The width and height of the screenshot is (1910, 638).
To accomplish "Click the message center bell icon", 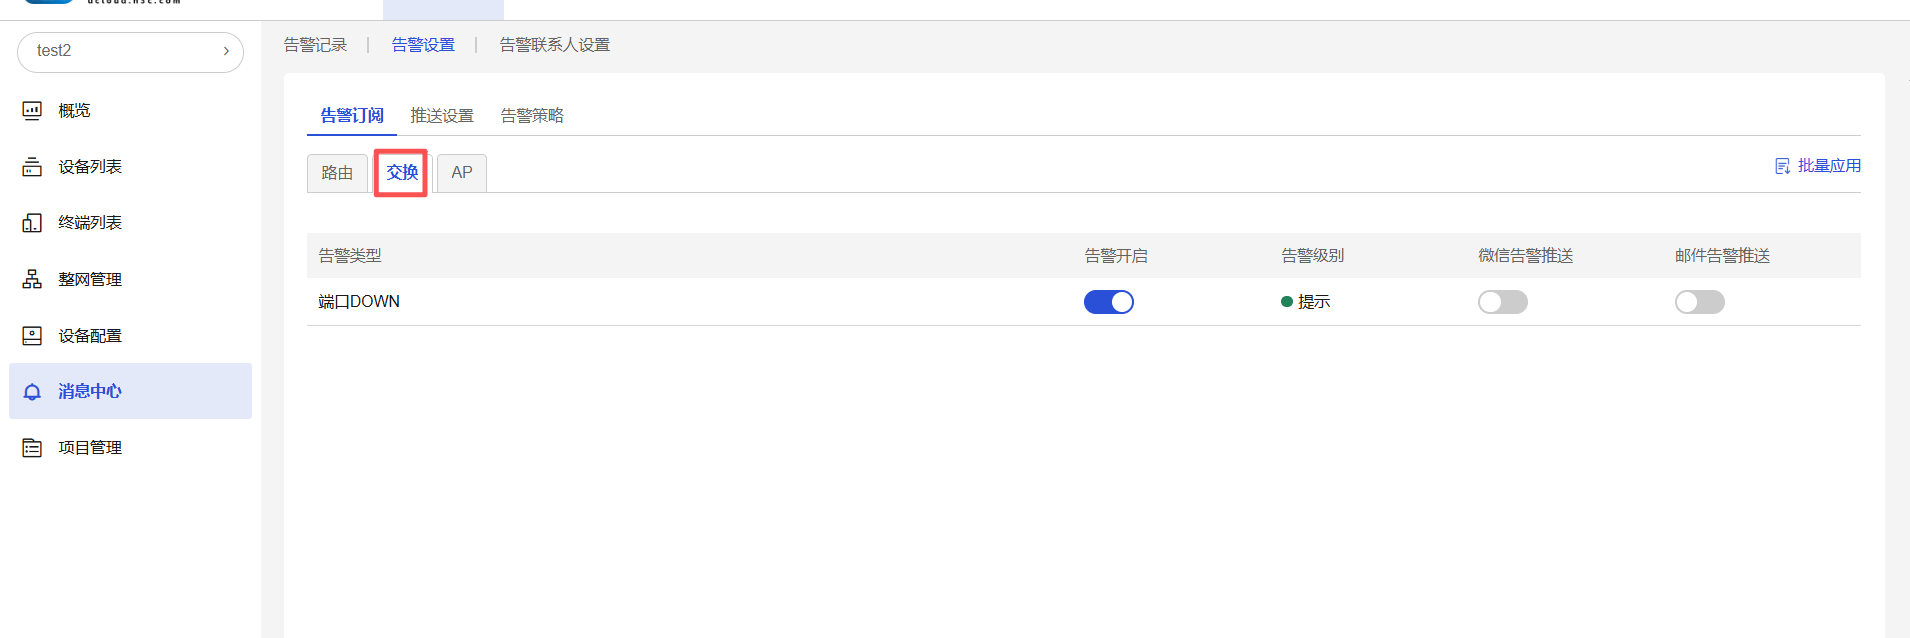I will pyautogui.click(x=32, y=392).
